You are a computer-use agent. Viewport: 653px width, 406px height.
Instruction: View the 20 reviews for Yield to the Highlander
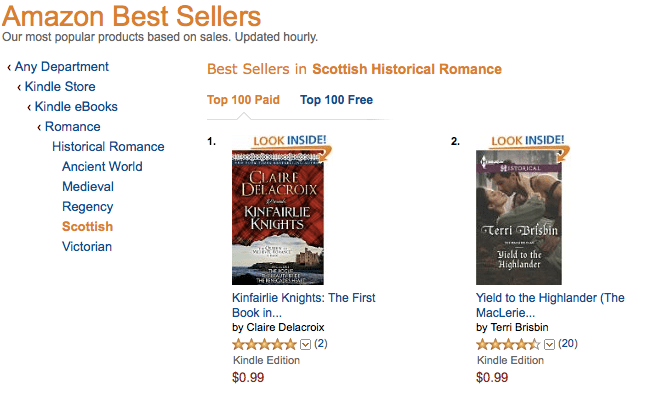point(568,344)
